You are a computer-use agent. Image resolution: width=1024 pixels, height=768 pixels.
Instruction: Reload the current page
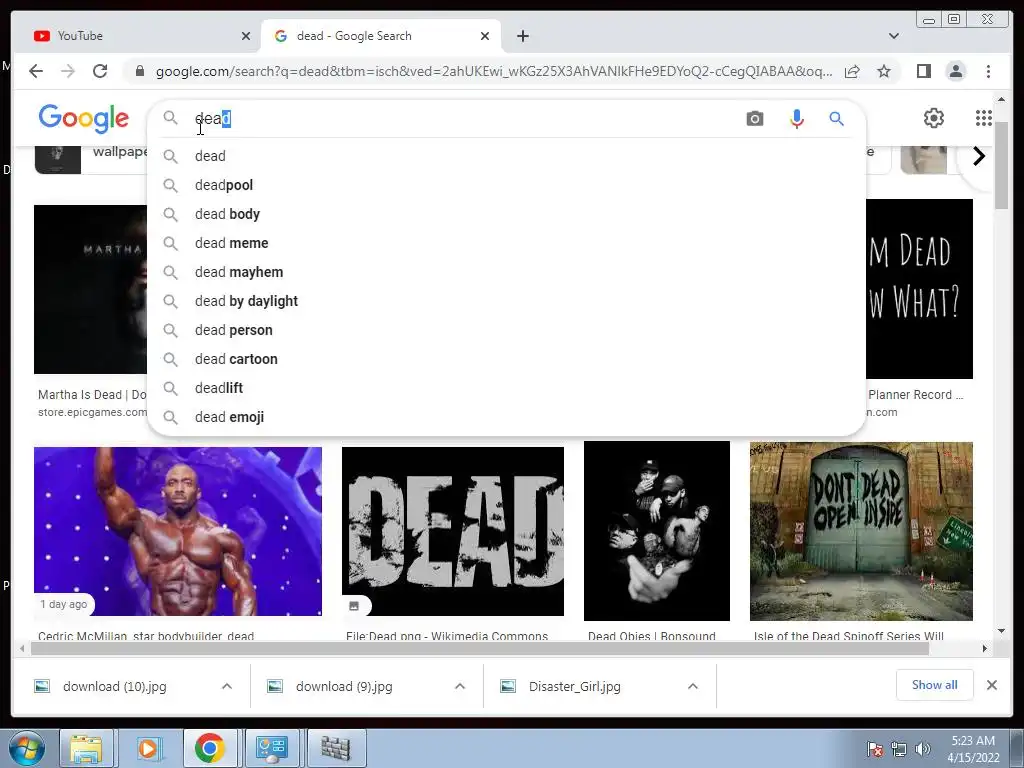pos(100,71)
